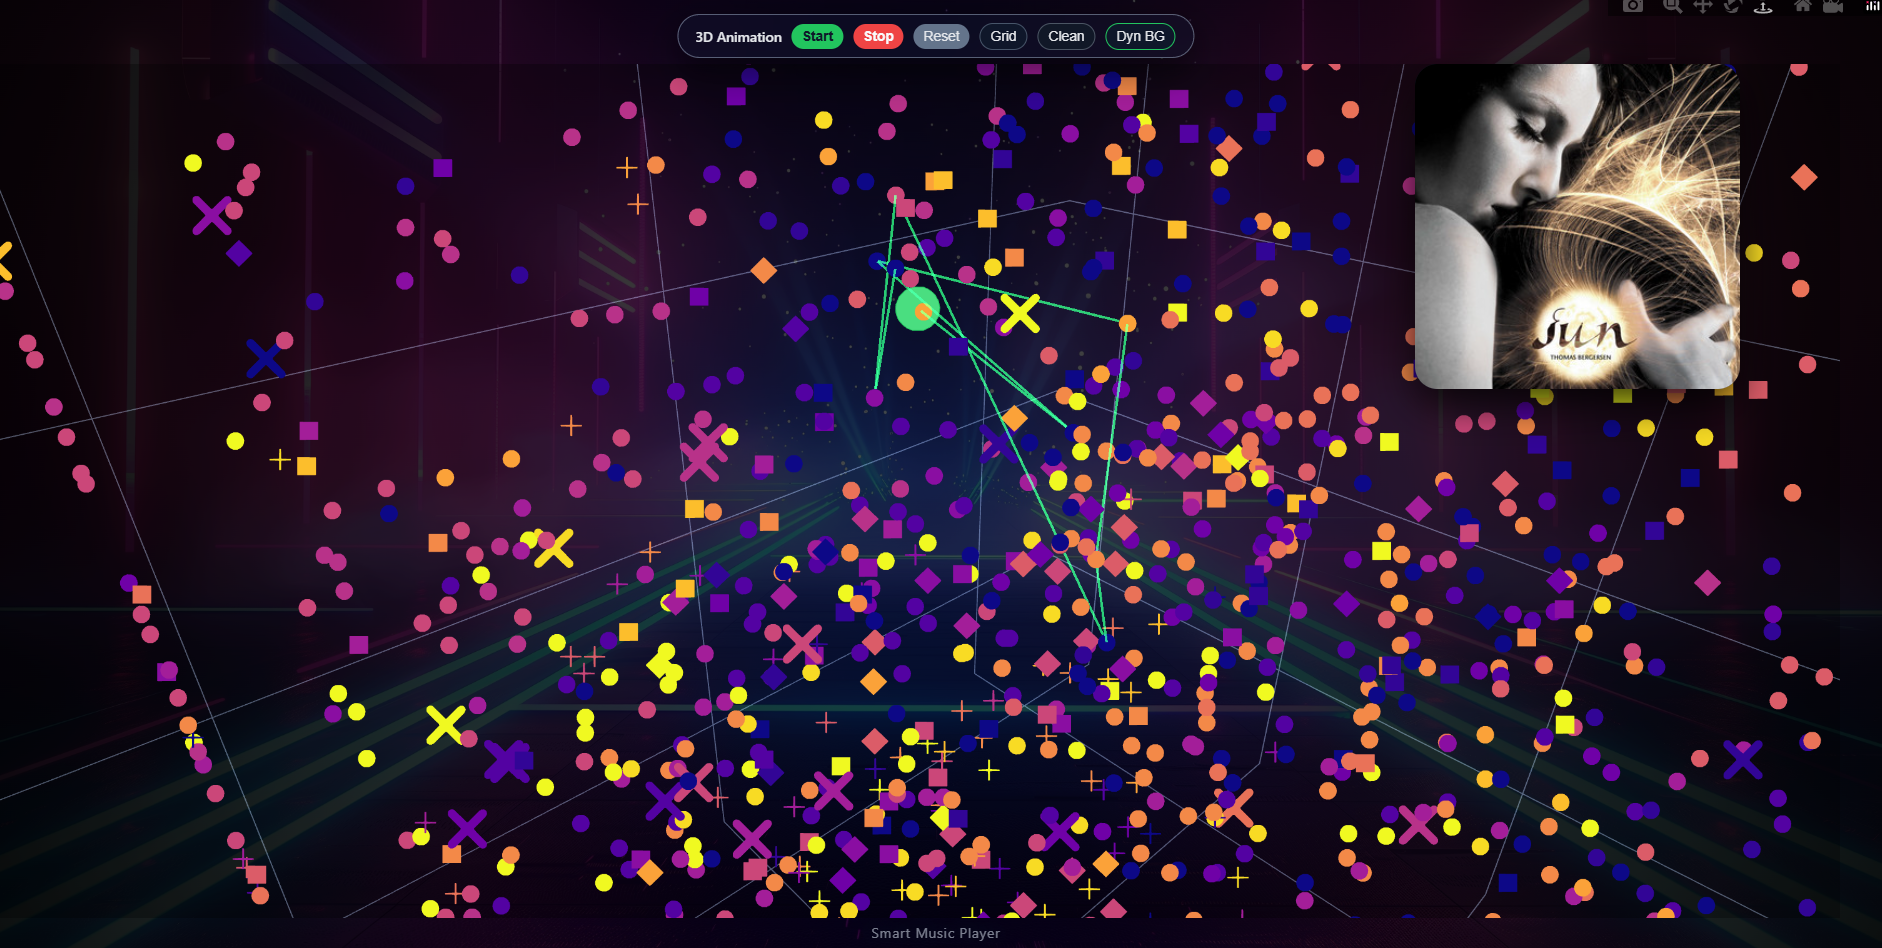This screenshot has height=948, width=1882.
Task: Click the Plotly logo bar-chart icon
Action: tap(1872, 6)
